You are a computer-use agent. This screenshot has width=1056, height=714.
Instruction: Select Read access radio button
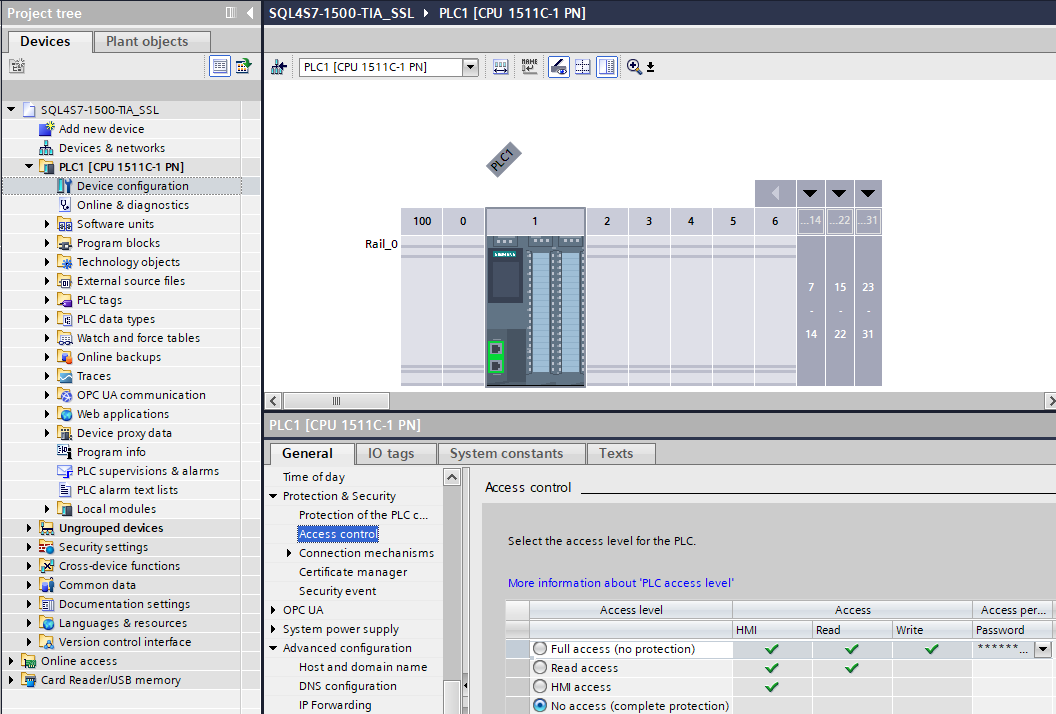pos(539,668)
